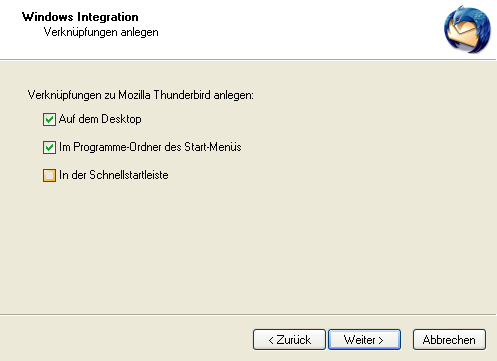Disable Im Programme-Ordner des Start-Menüs checkbox
This screenshot has width=497, height=361.
tap(49, 147)
